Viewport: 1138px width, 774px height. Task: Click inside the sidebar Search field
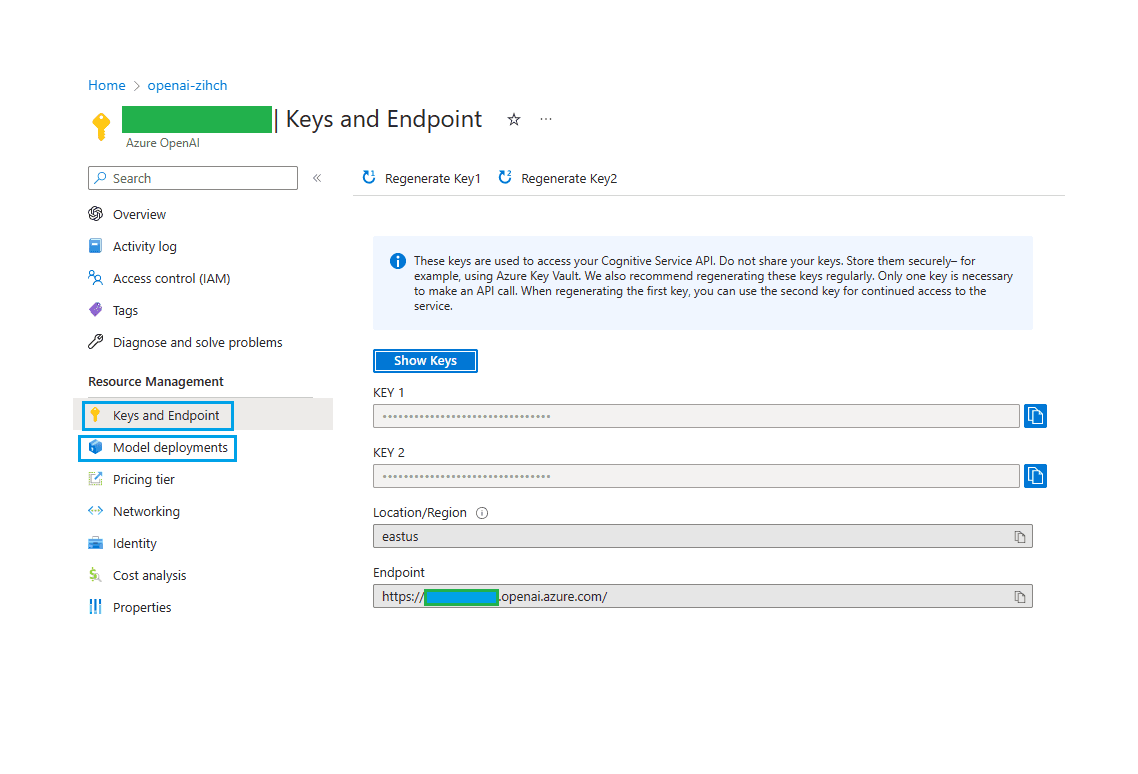pyautogui.click(x=190, y=177)
